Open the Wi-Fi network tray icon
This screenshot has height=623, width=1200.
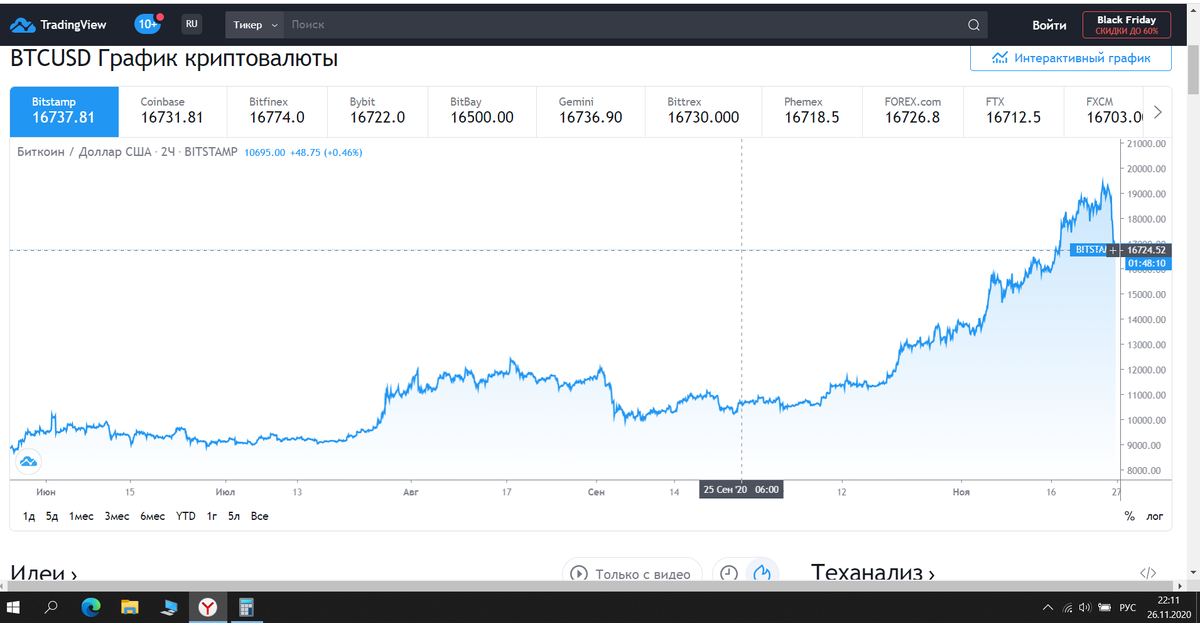[x=1067, y=607]
